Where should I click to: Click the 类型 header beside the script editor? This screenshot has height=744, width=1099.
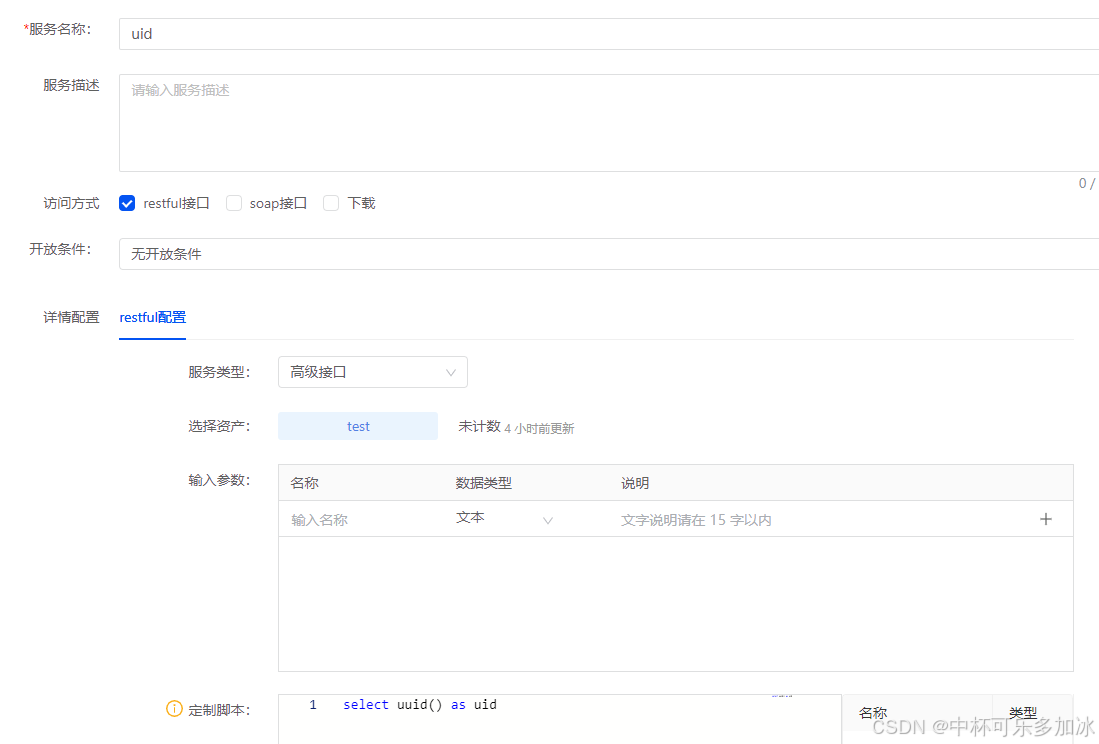click(1023, 713)
